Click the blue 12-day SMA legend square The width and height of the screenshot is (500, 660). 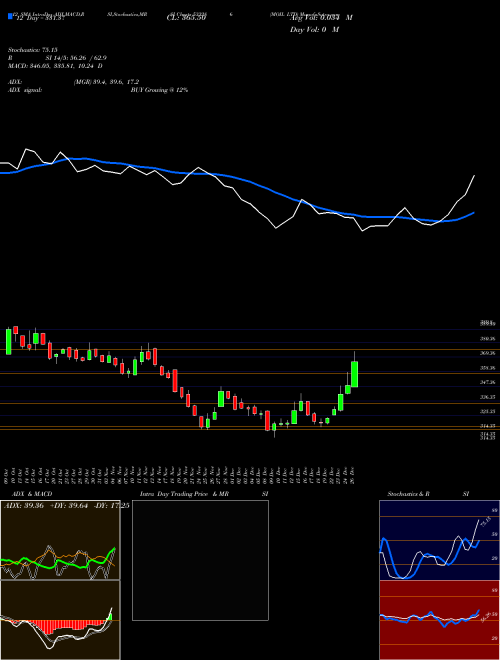point(11,16)
